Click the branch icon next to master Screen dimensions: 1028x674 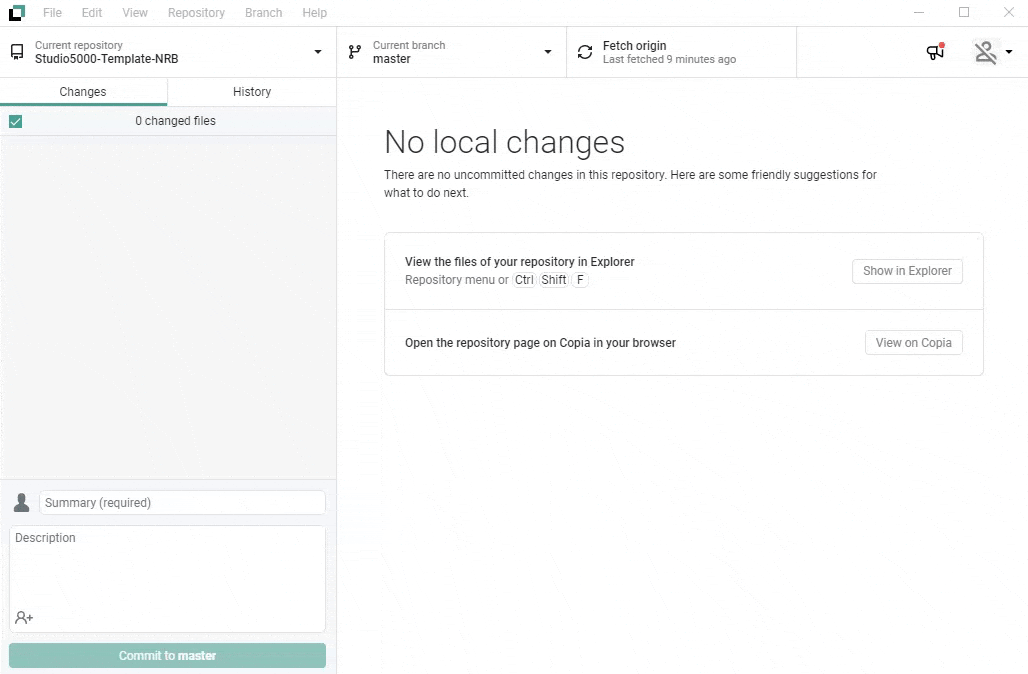[x=354, y=52]
